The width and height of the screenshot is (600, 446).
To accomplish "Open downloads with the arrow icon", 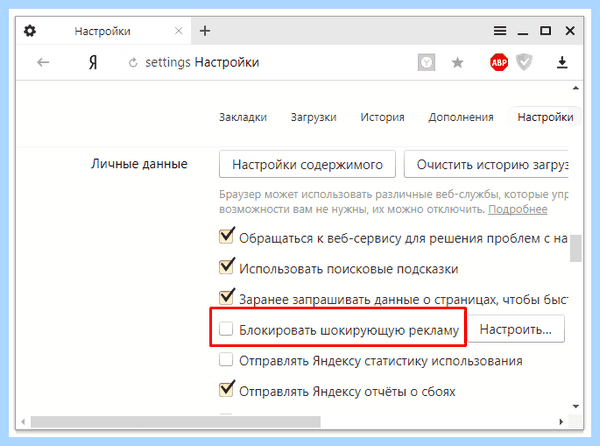I will (x=562, y=62).
